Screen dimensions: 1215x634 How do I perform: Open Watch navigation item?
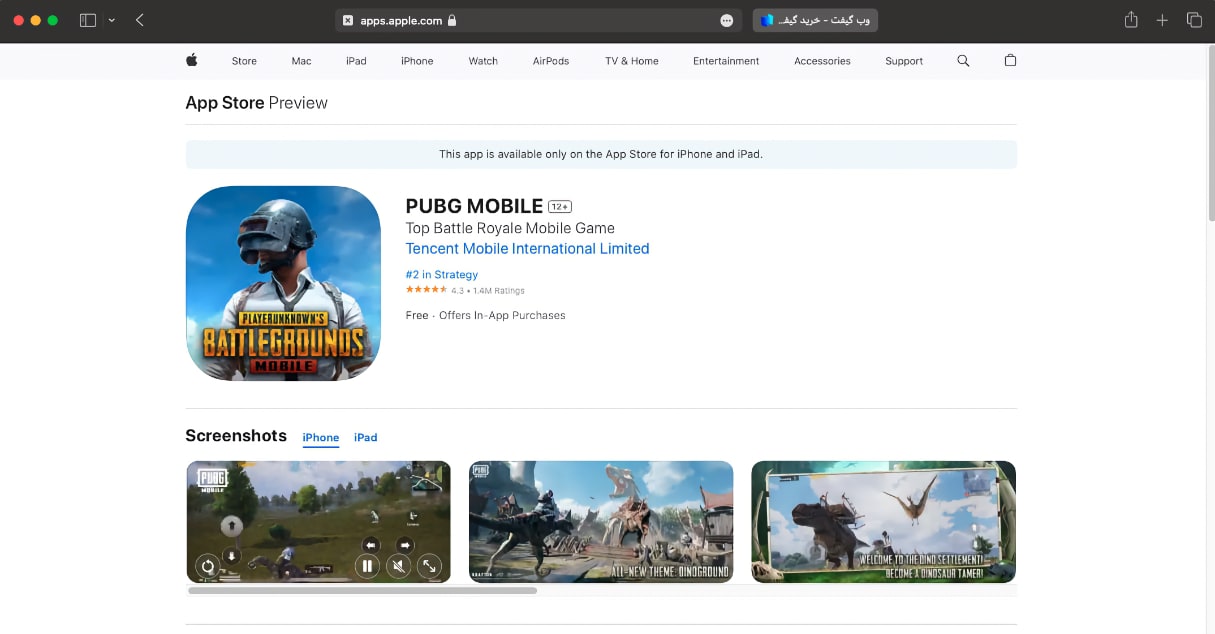click(483, 61)
